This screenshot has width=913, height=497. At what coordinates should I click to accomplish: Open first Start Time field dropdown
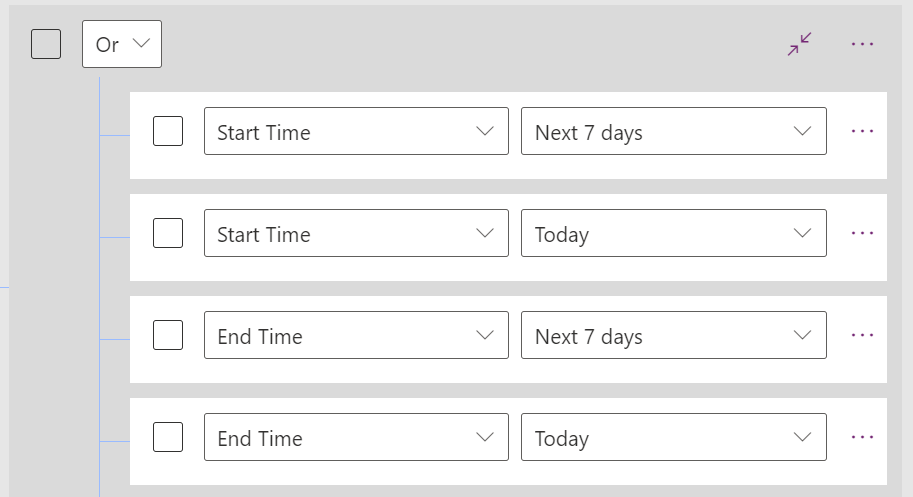(356, 131)
